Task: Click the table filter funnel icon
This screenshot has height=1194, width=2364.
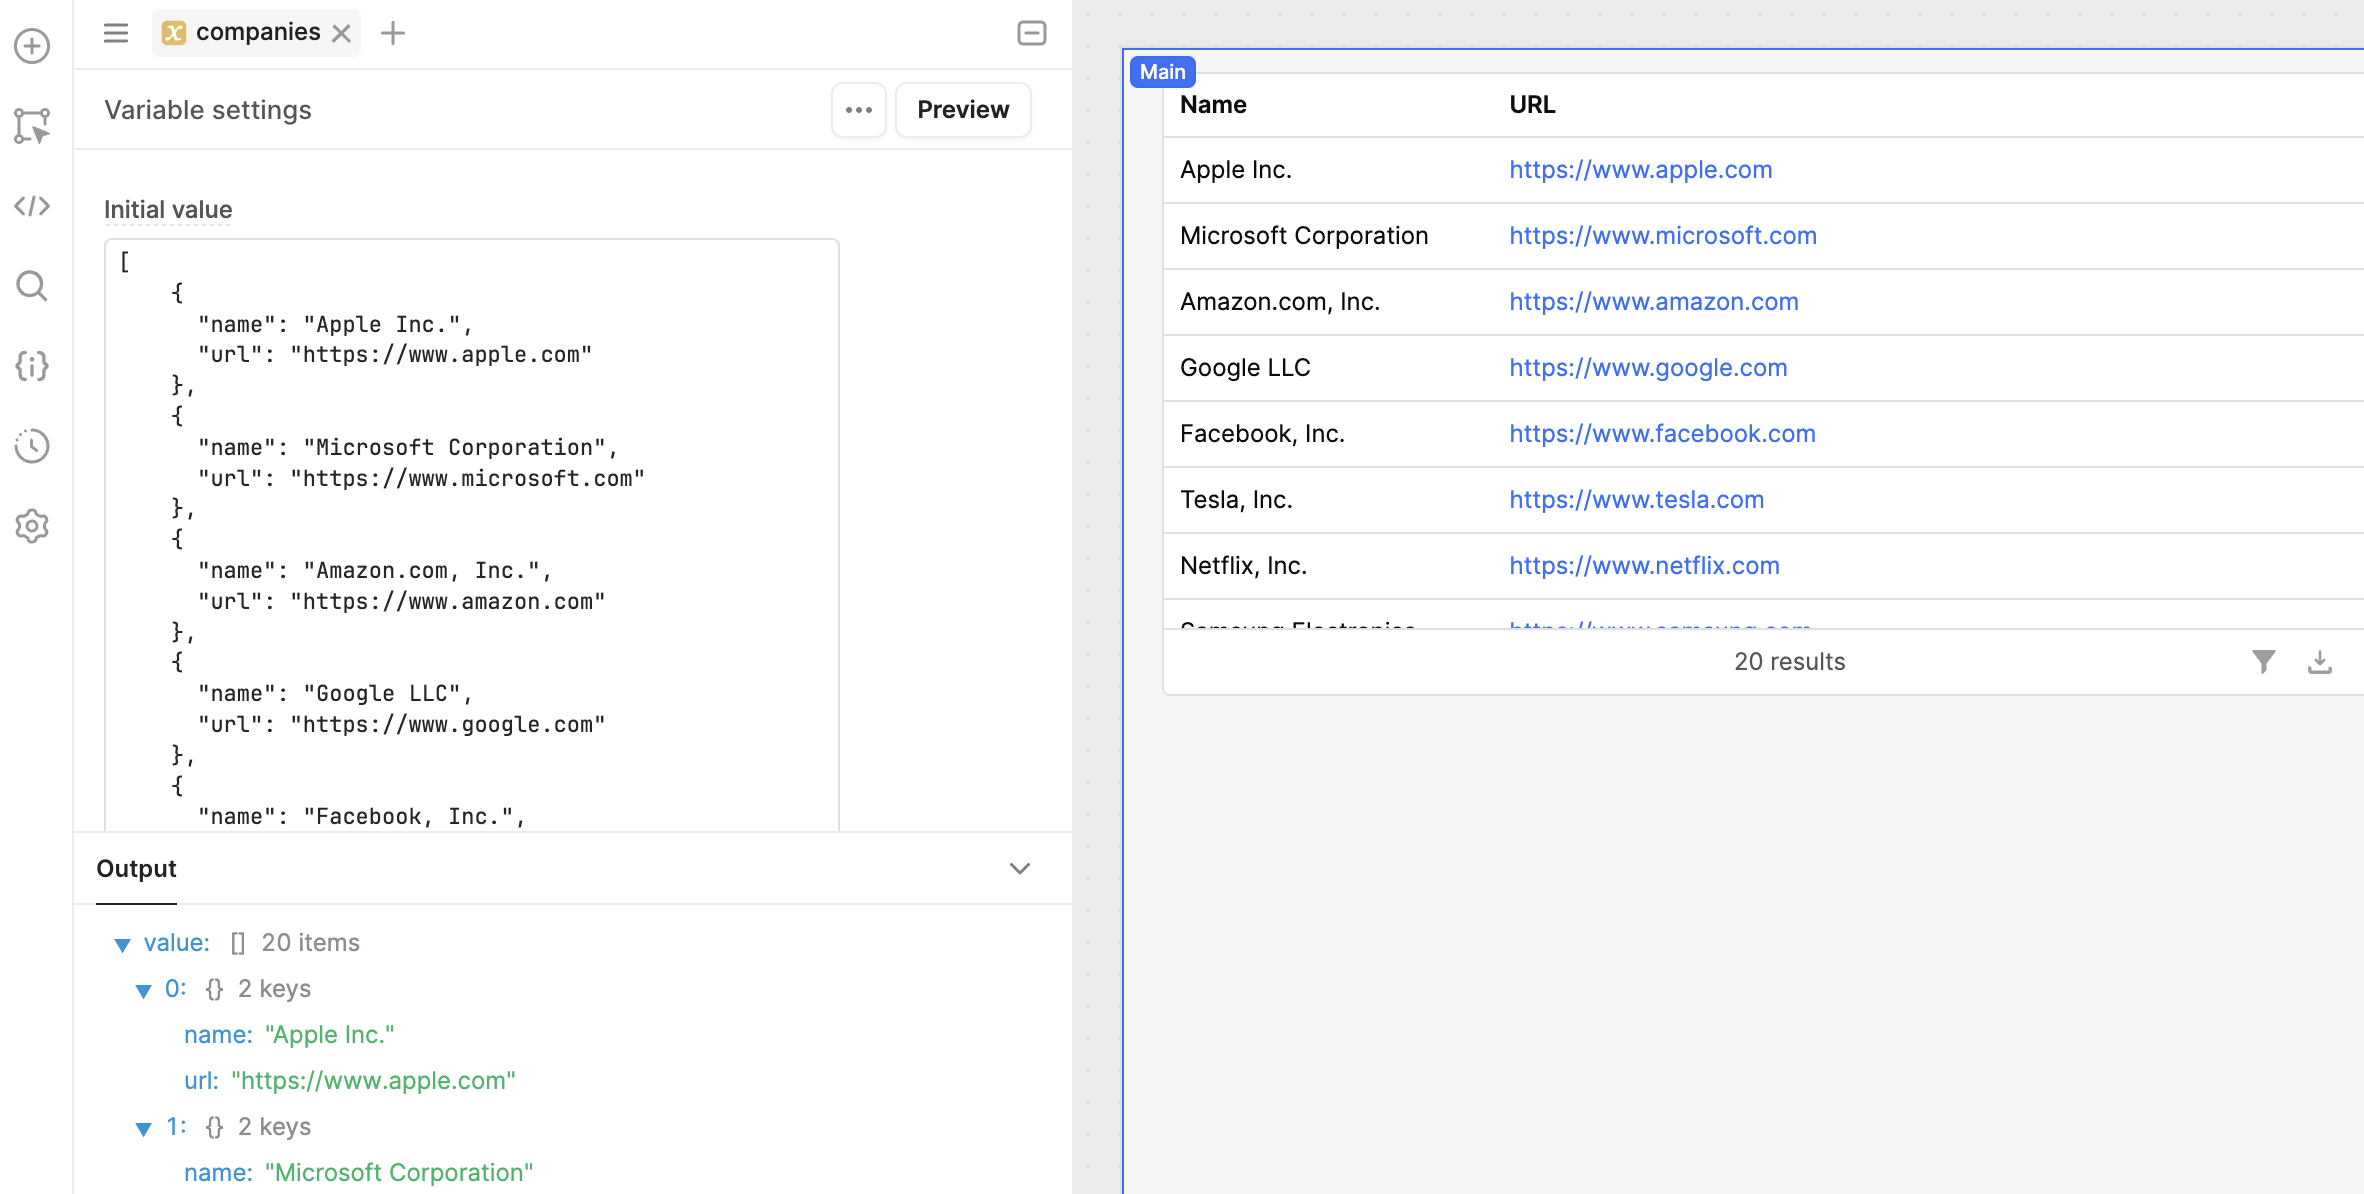Action: (x=2263, y=661)
